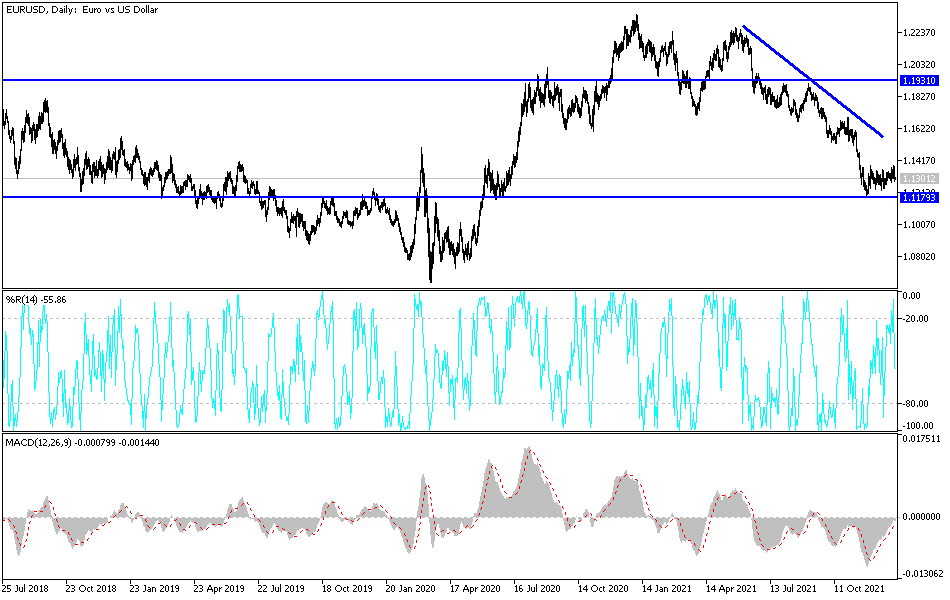Click the 23 Oct 2018 date label

pos(91,588)
